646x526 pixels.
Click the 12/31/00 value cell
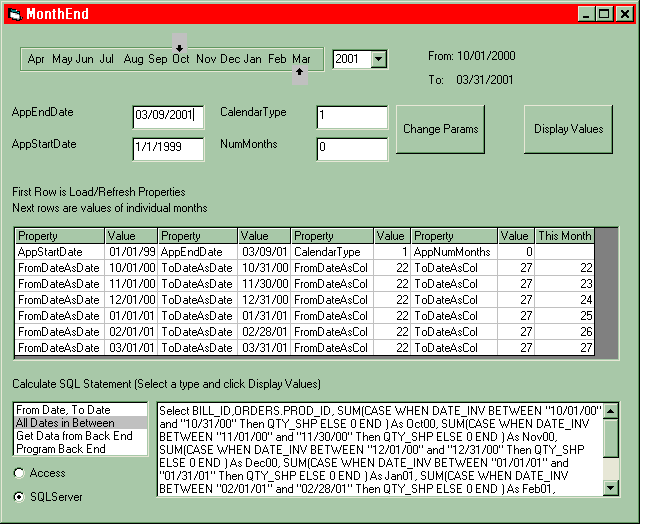point(264,300)
